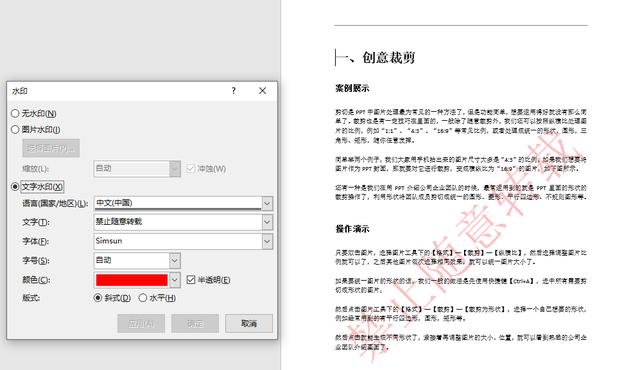Image resolution: width=640 pixels, height=370 pixels.
Task: Expand the 字号(S) size dropdown arrow
Action: 175,261
